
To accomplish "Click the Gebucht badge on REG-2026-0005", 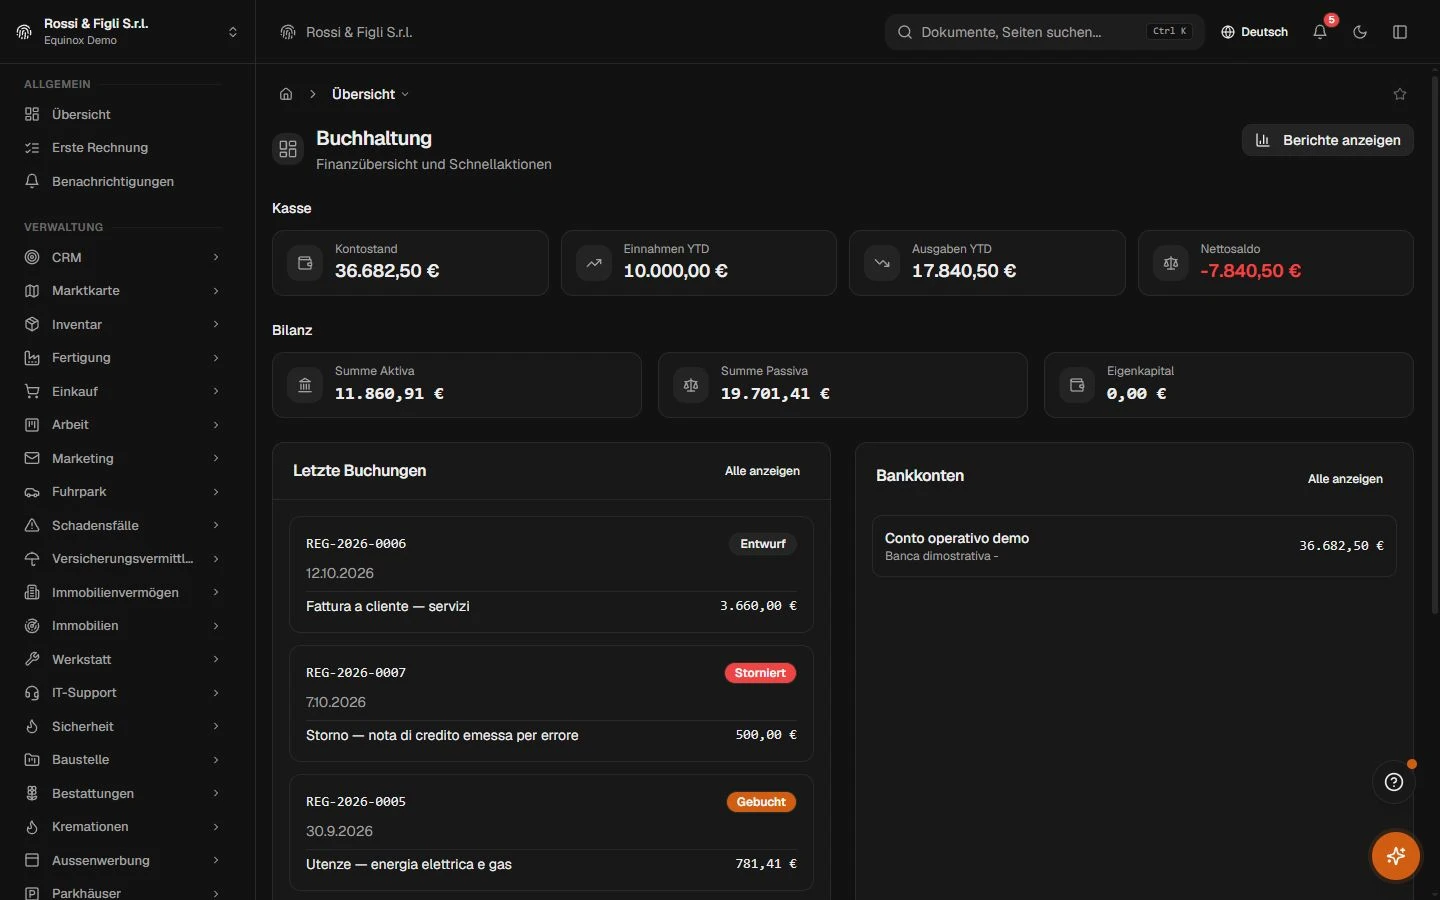I will (x=761, y=802).
